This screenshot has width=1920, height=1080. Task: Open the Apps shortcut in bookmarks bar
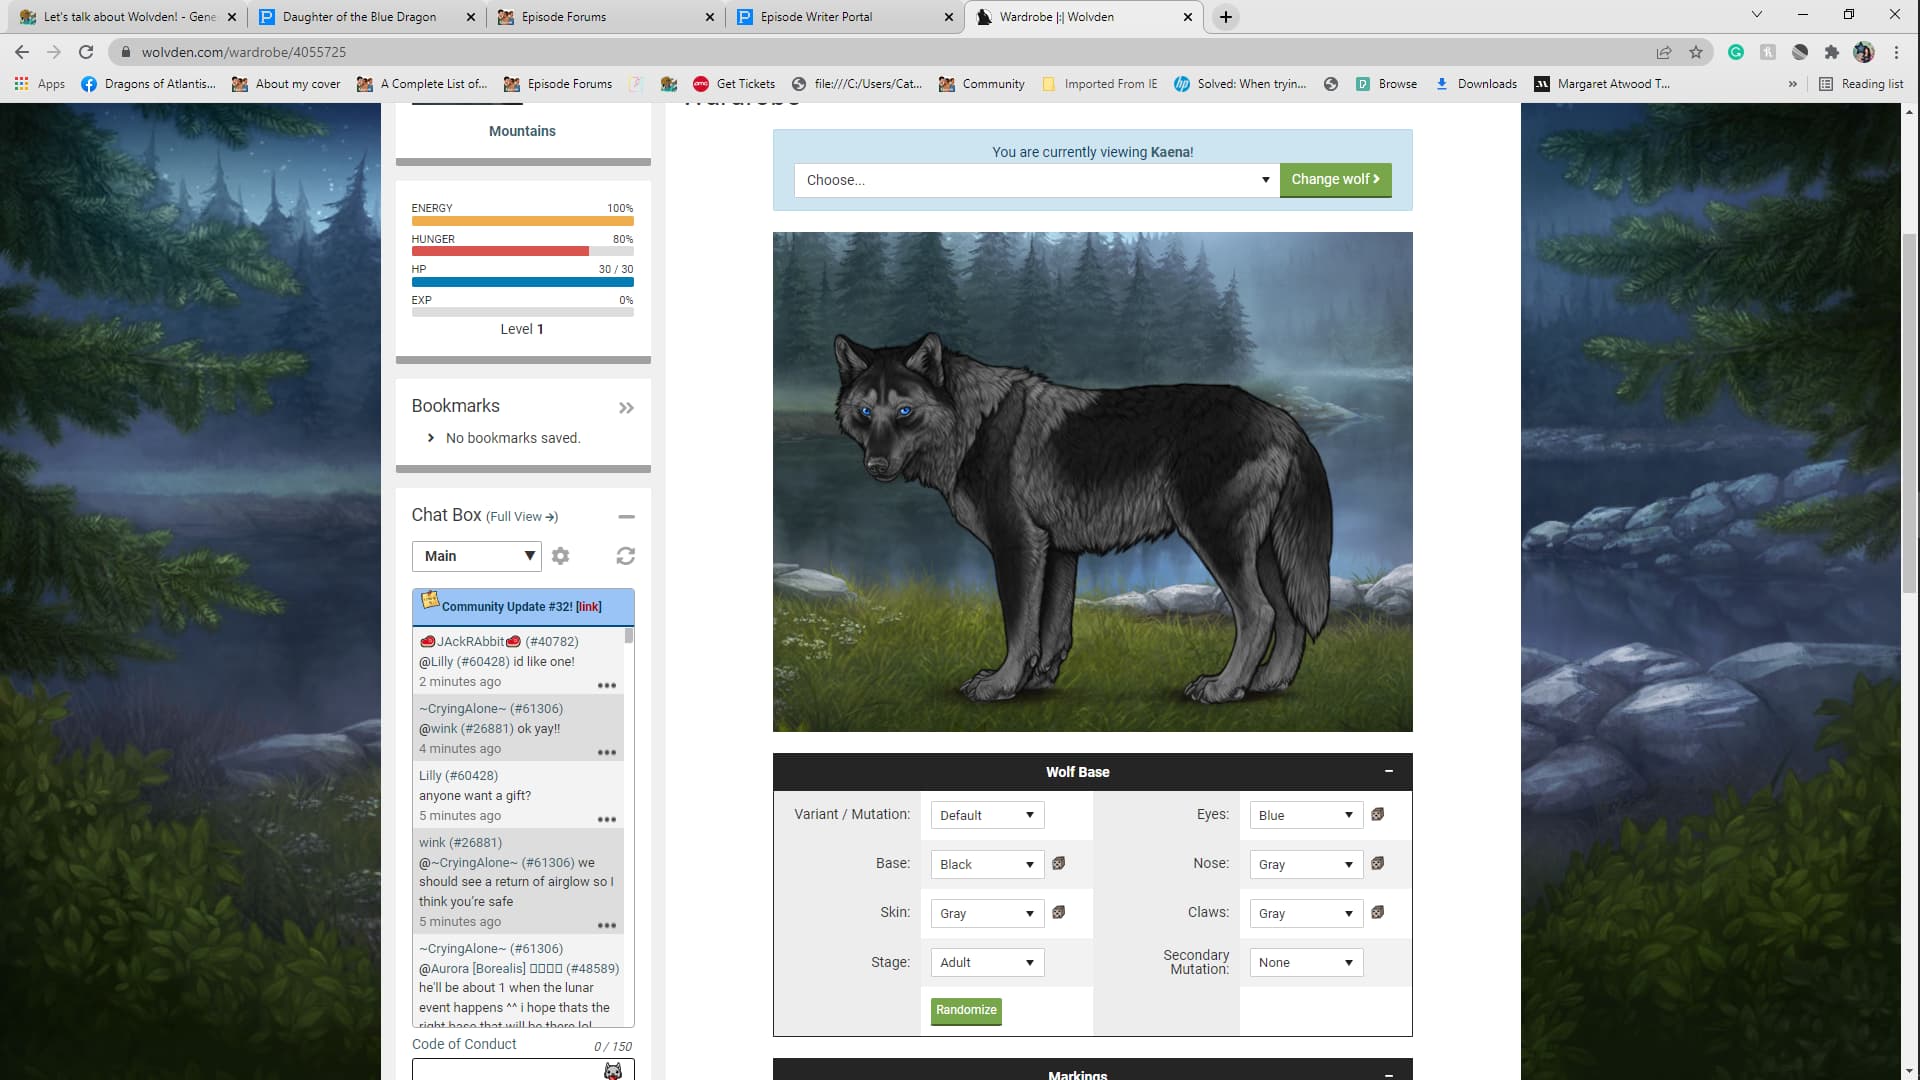click(40, 84)
